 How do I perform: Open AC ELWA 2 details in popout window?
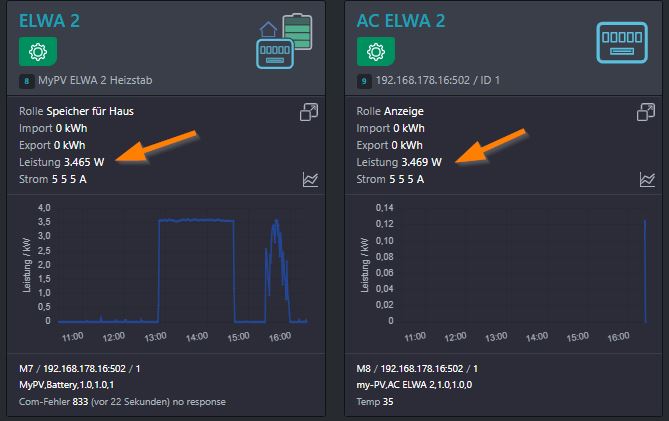pyautogui.click(x=646, y=112)
